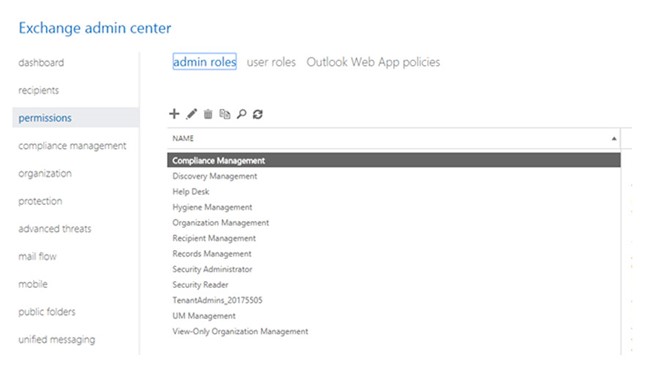Open unified messaging section
Viewport: 660px width, 380px height.
[57, 340]
